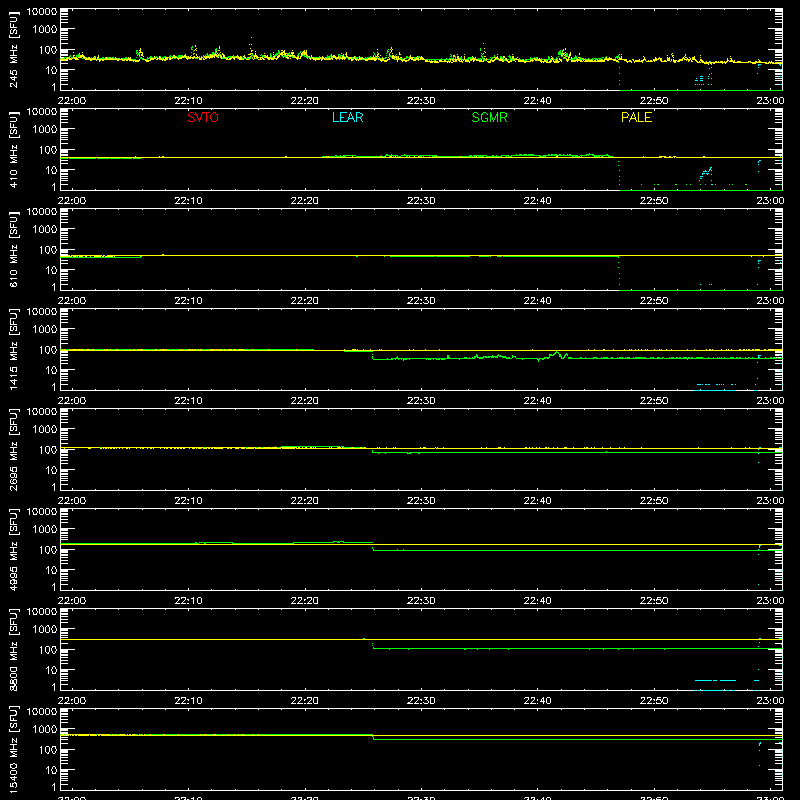
Task: Click 22:00 tick label under 245 MHz panel
Action: click(x=71, y=101)
